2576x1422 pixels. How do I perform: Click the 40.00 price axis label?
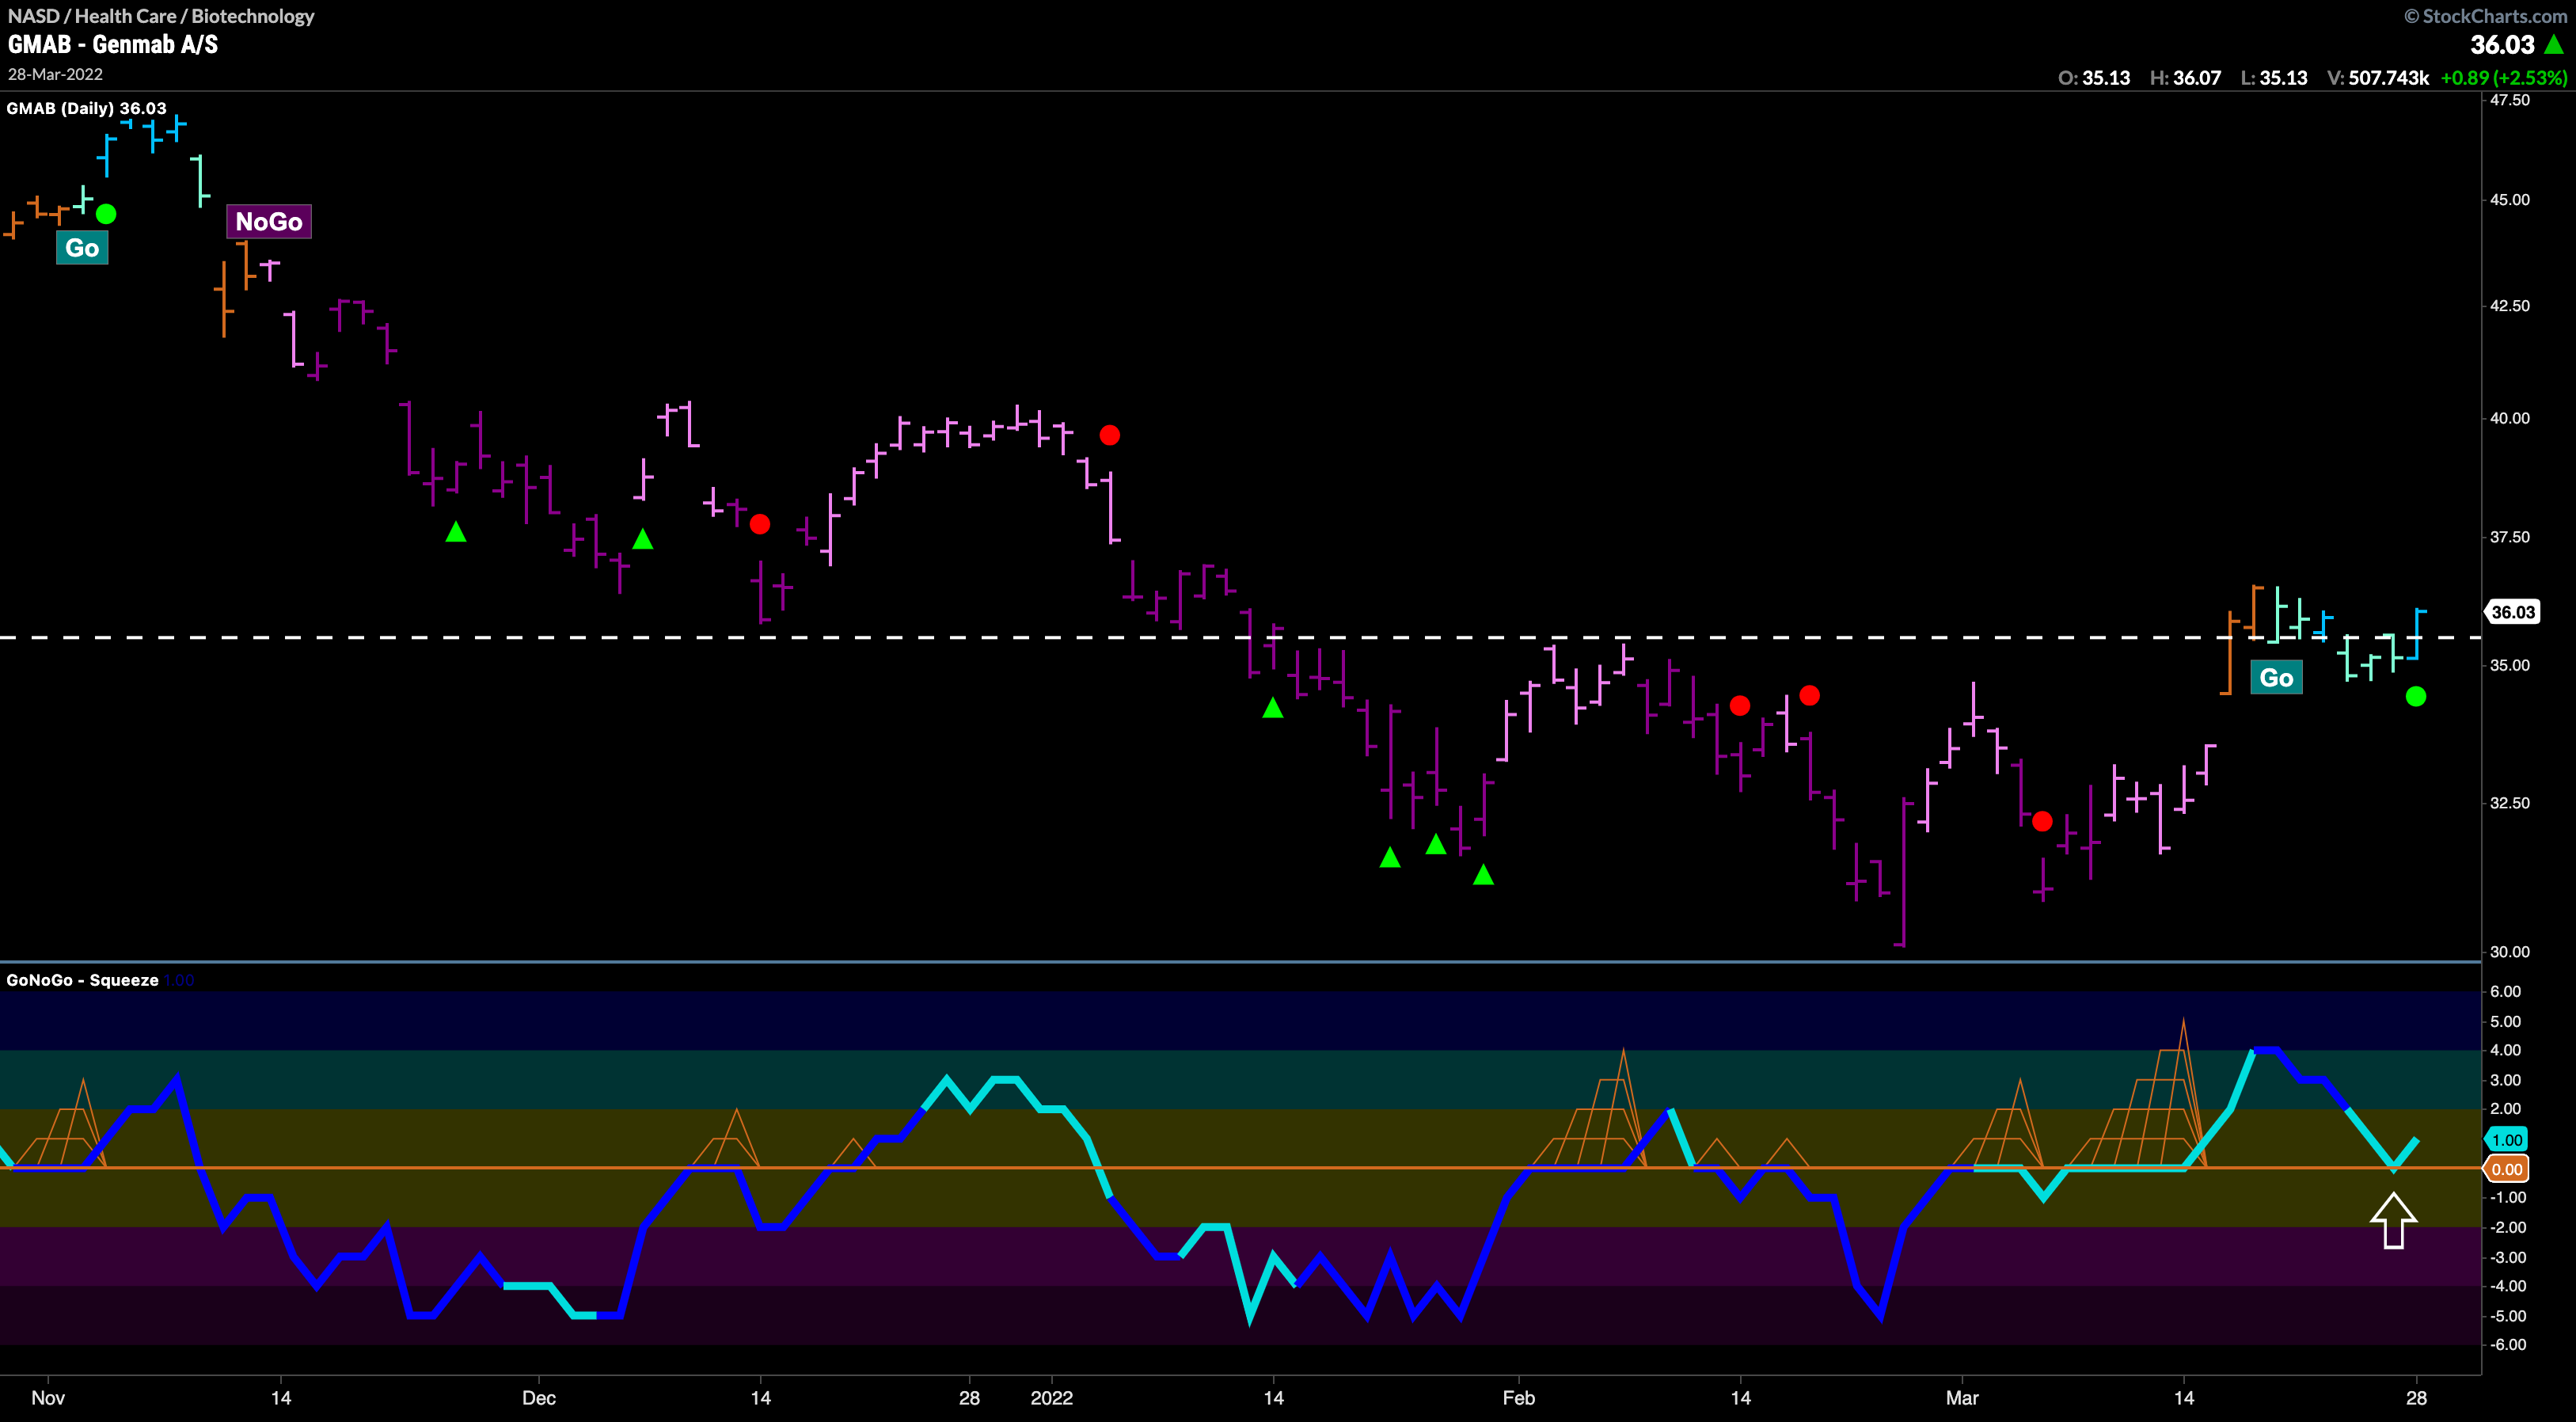2510,418
